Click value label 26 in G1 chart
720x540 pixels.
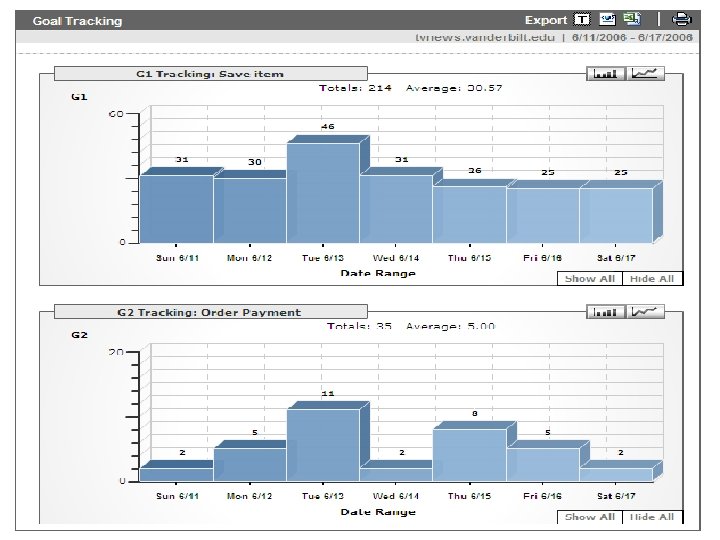pyautogui.click(x=475, y=170)
